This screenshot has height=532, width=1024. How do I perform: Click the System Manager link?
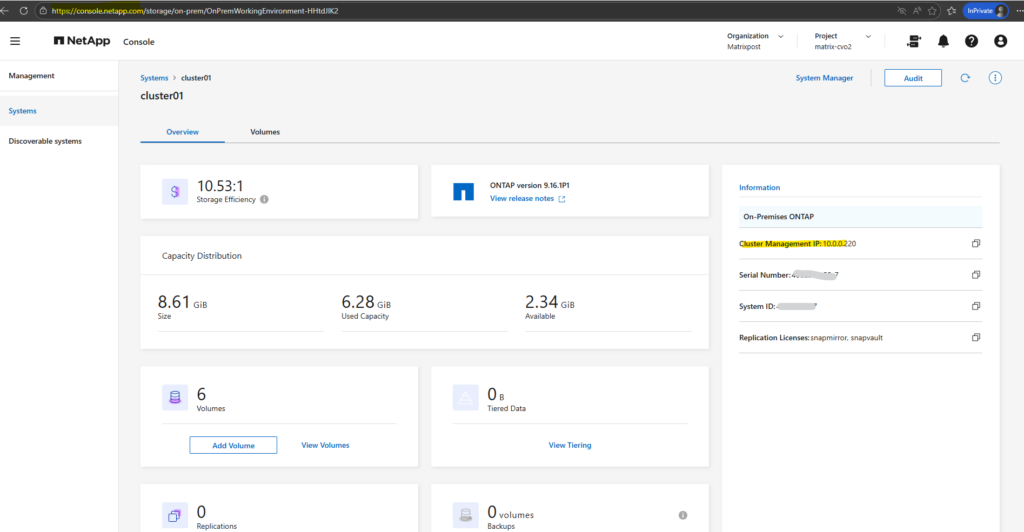824,78
